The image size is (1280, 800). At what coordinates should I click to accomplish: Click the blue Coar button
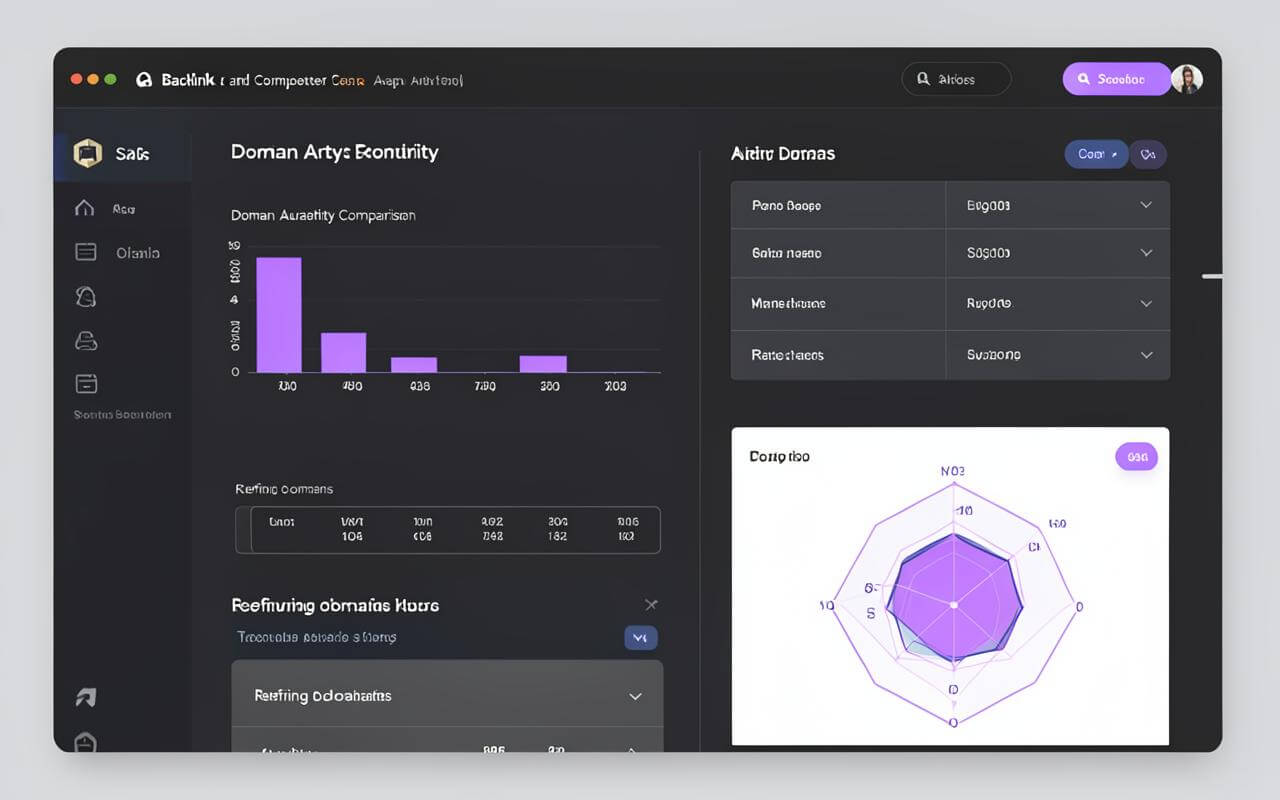tap(1097, 154)
